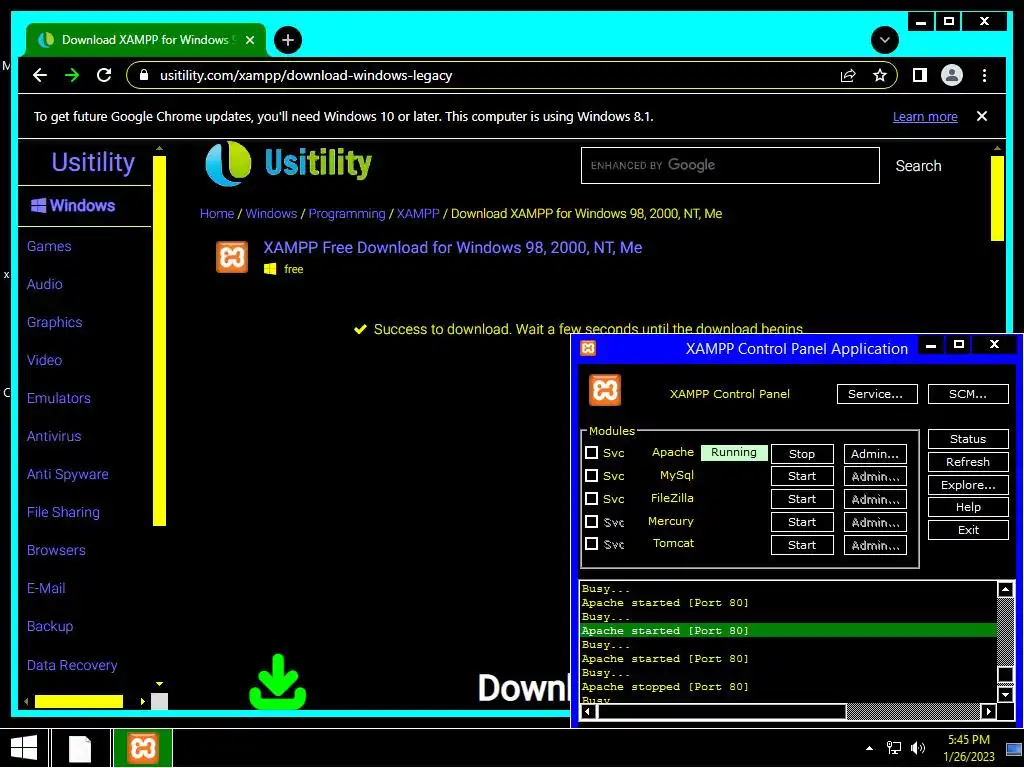Image resolution: width=1024 pixels, height=768 pixels.
Task: Open the tab search dropdown chevron
Action: tap(884, 40)
